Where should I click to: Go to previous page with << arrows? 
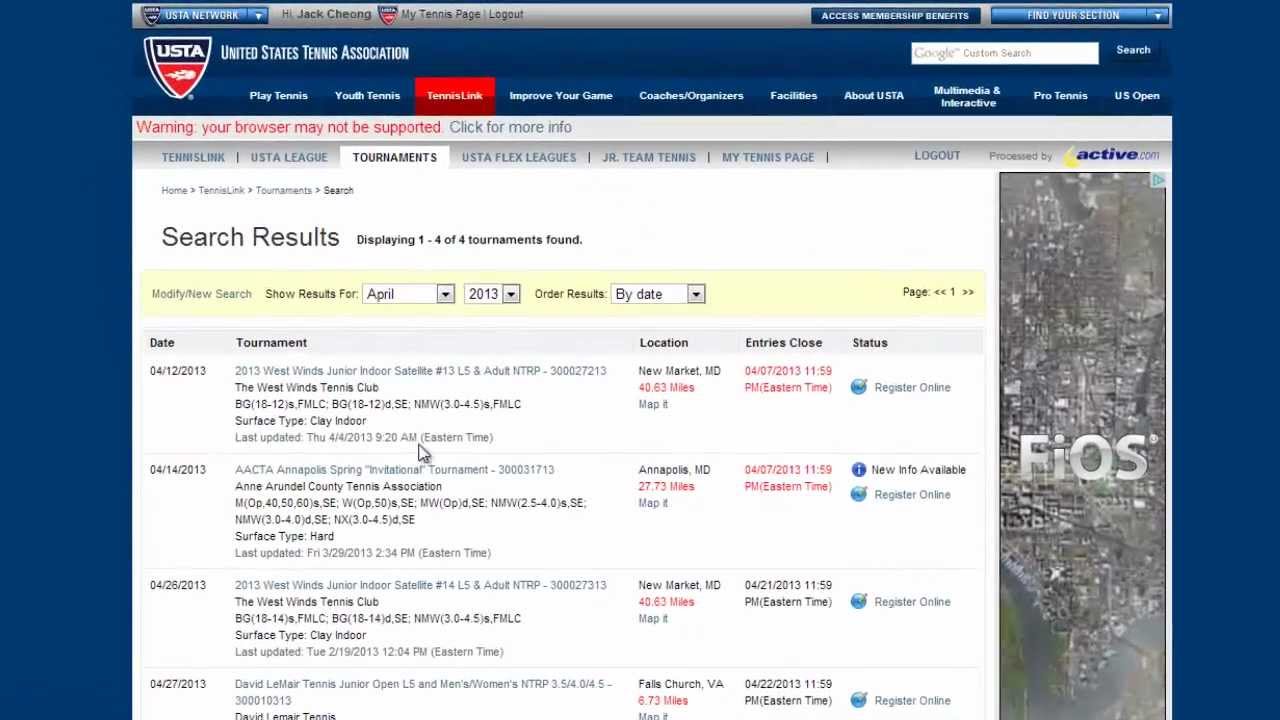939,292
